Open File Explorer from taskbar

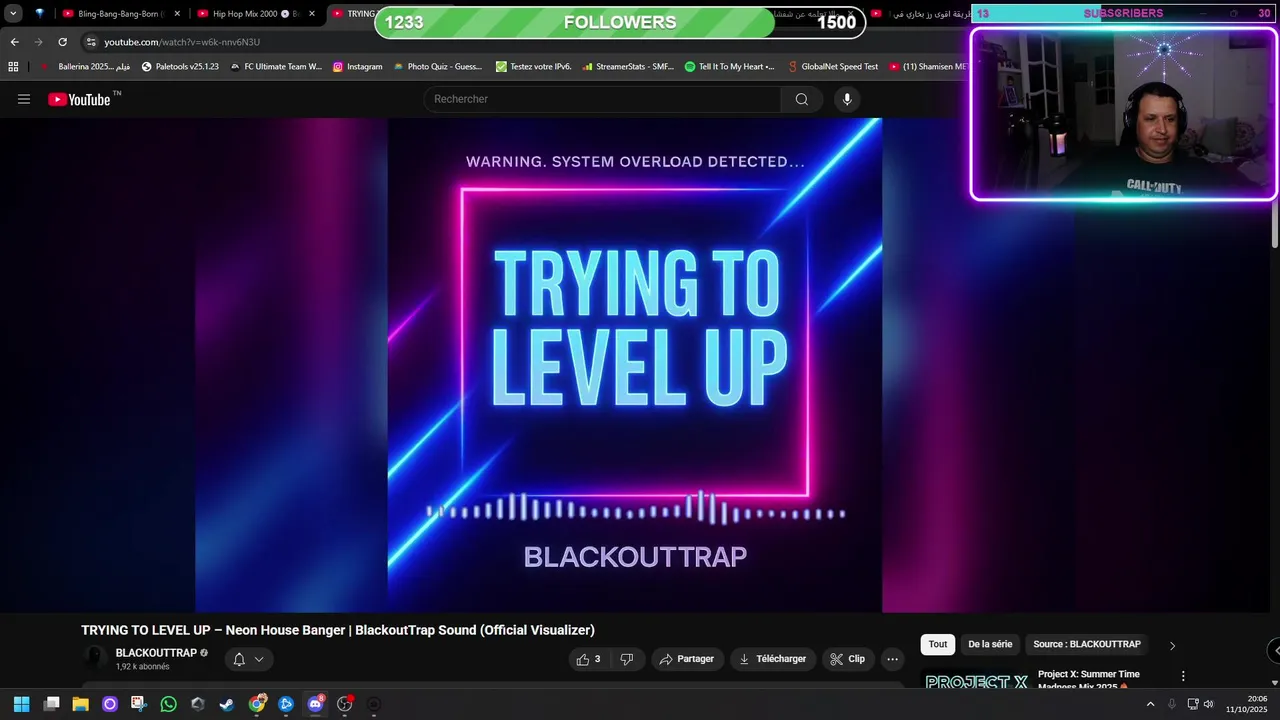(x=80, y=704)
